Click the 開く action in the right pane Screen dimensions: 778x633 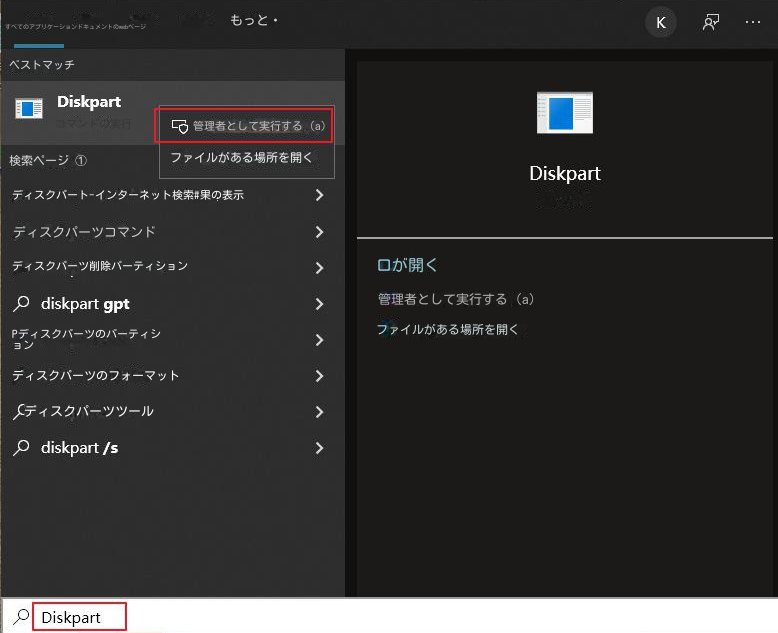coord(408,265)
